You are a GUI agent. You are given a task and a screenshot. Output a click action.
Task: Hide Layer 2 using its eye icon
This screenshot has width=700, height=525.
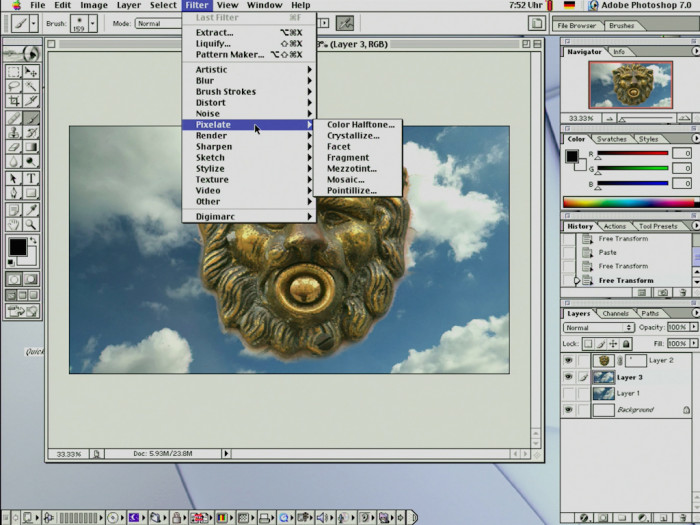[x=568, y=360]
